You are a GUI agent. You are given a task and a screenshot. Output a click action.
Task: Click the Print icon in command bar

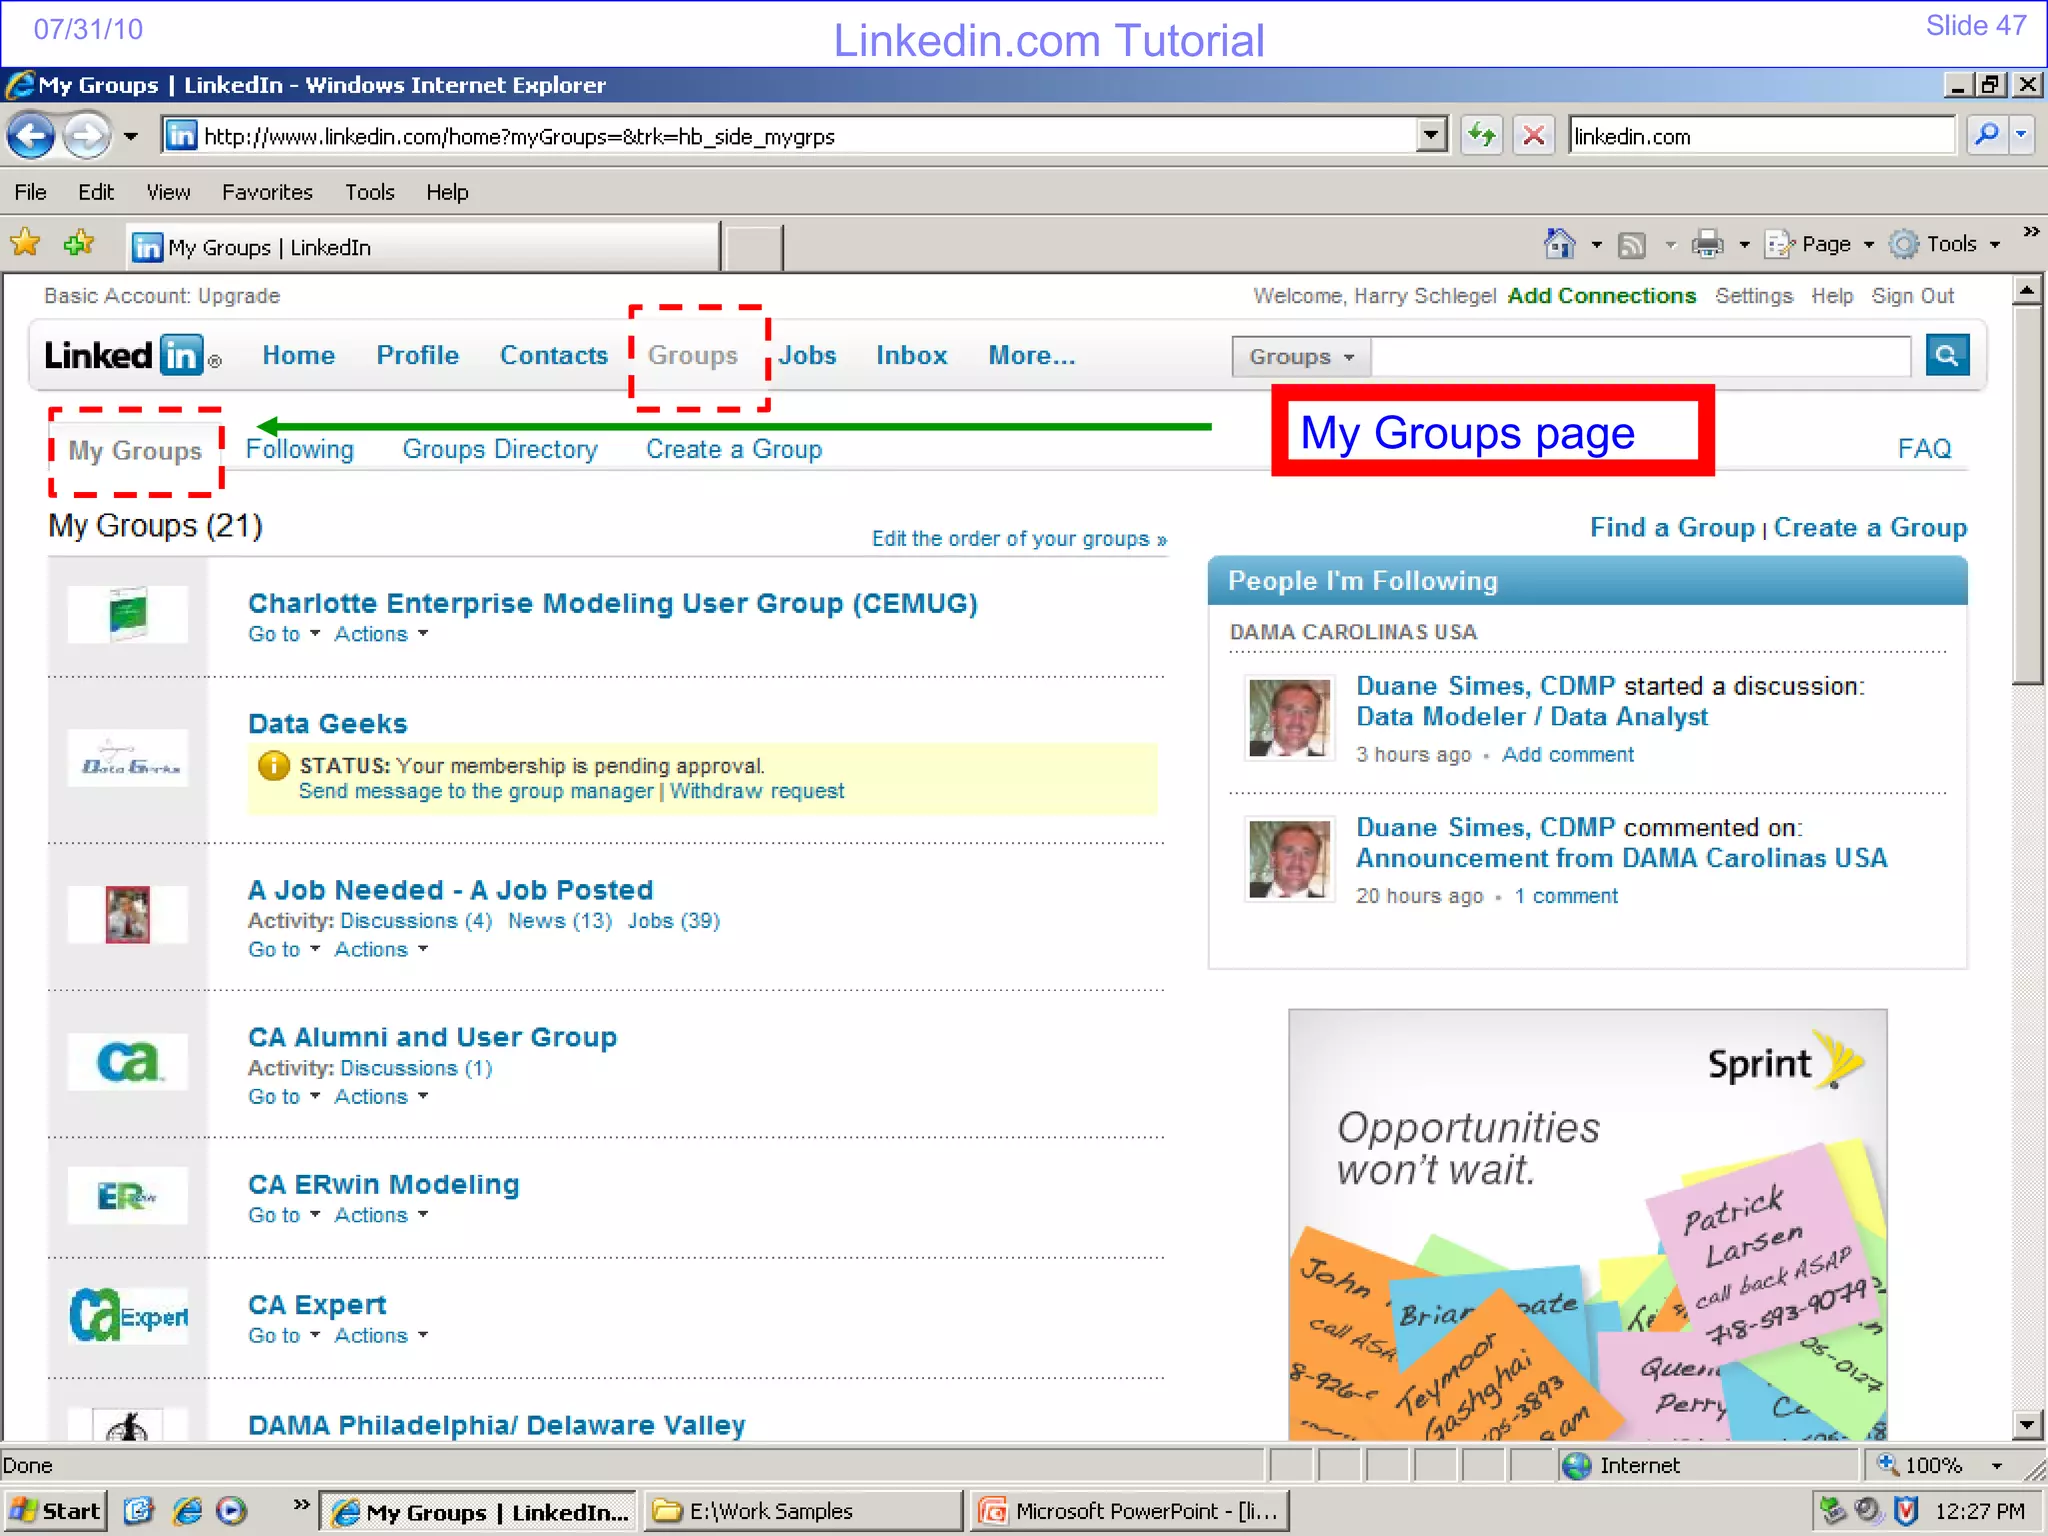click(1707, 244)
